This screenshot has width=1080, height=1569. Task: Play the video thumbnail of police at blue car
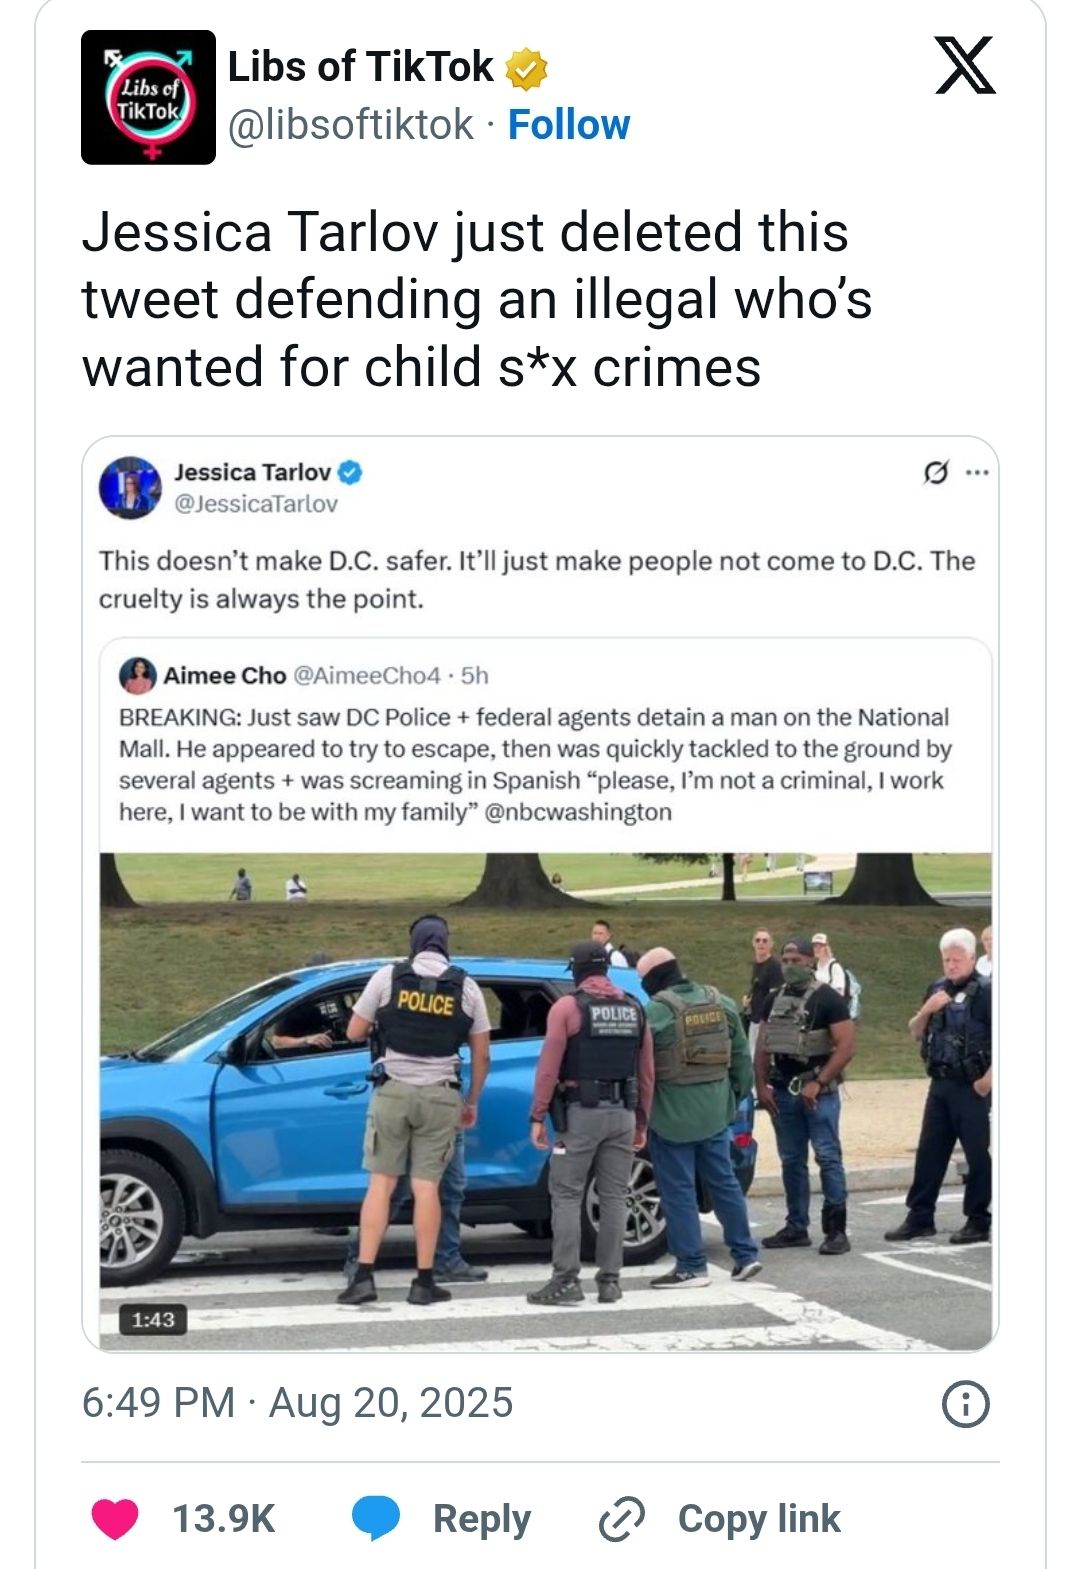(546, 1101)
